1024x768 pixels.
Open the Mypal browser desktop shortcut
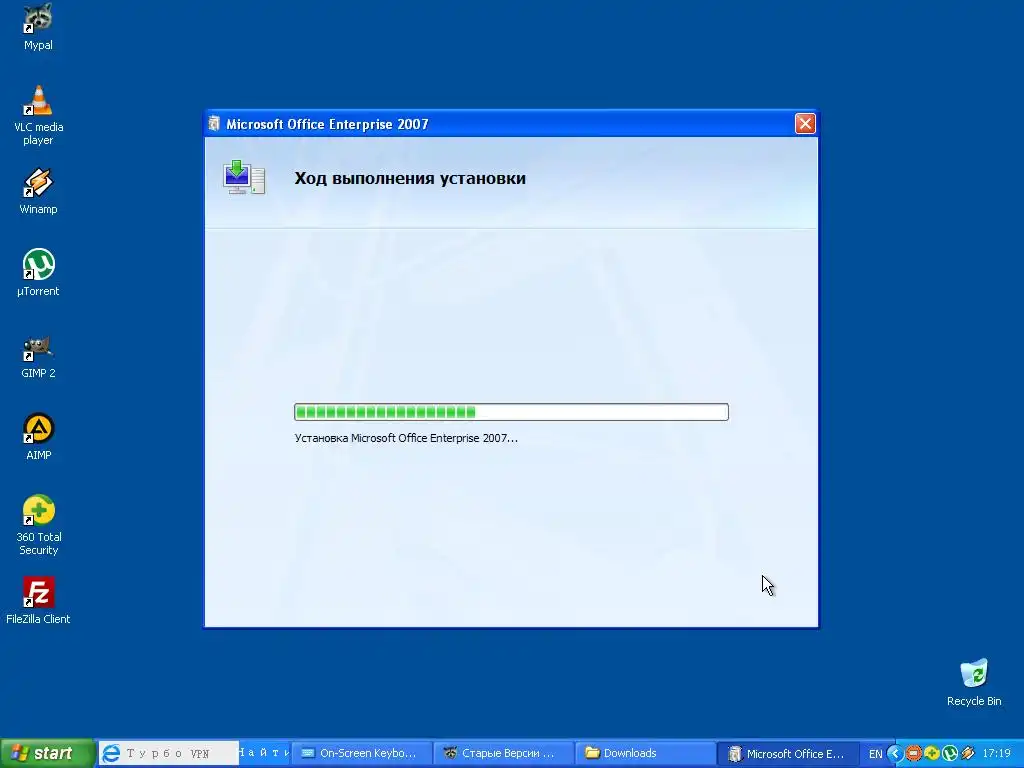click(x=38, y=26)
